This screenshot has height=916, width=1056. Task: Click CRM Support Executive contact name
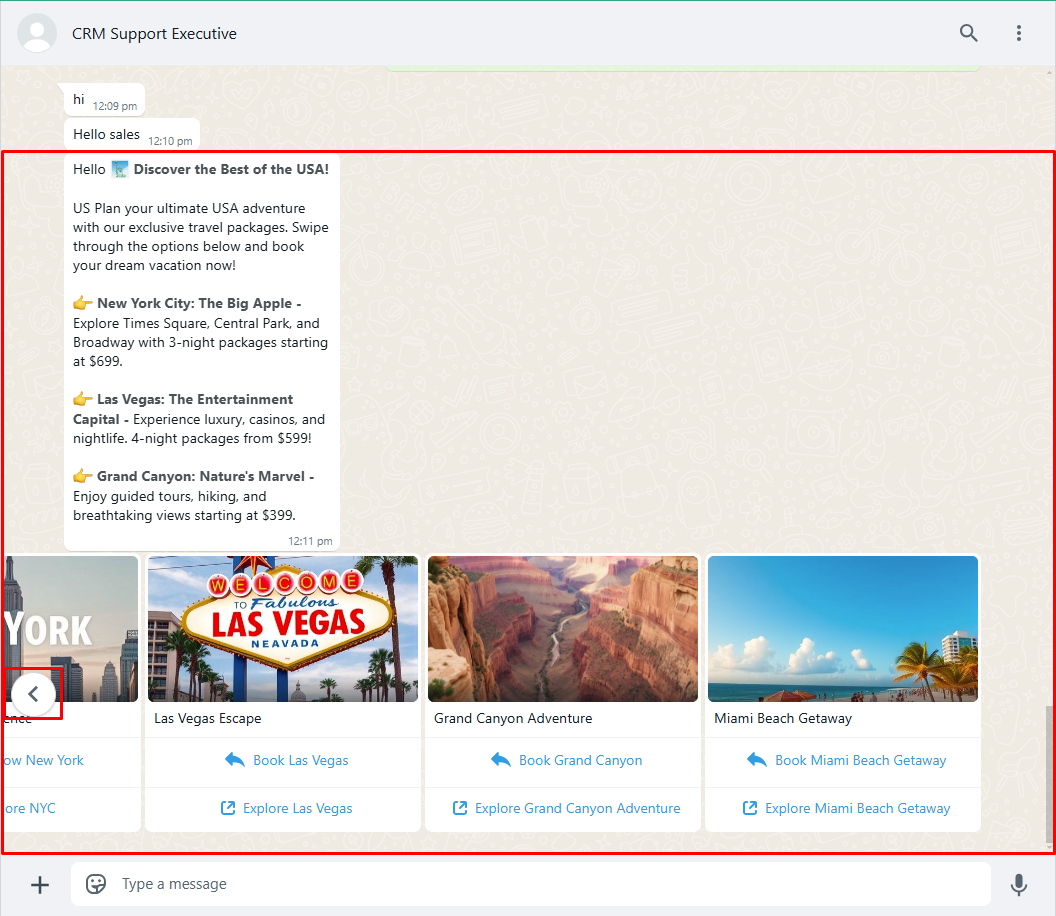(x=154, y=33)
